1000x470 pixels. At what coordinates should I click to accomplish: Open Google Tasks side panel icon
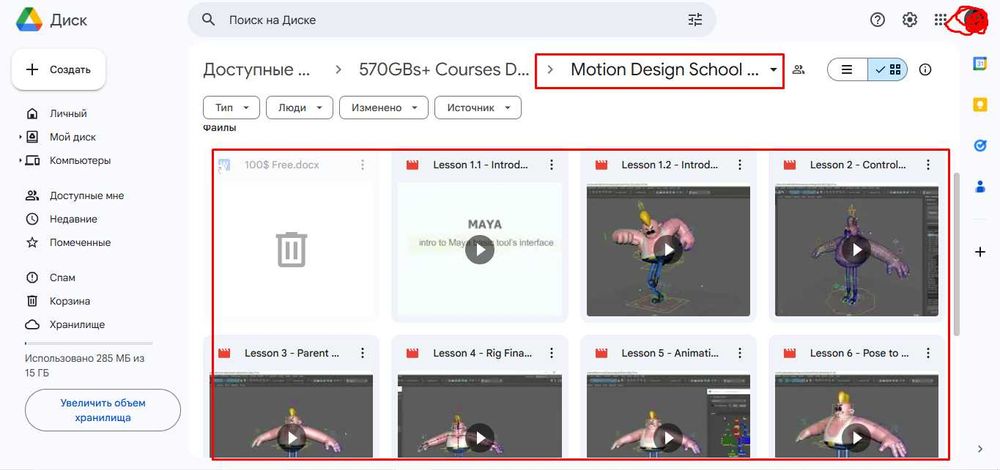980,145
